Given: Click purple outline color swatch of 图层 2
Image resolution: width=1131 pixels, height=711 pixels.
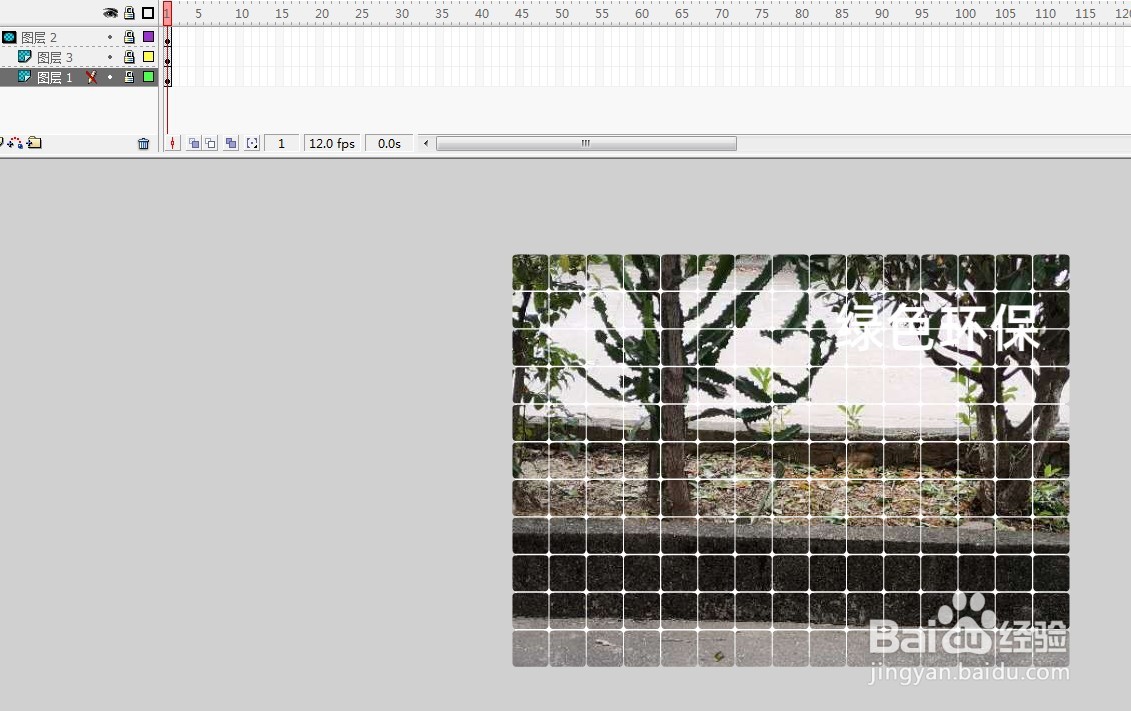Looking at the screenshot, I should coord(149,37).
